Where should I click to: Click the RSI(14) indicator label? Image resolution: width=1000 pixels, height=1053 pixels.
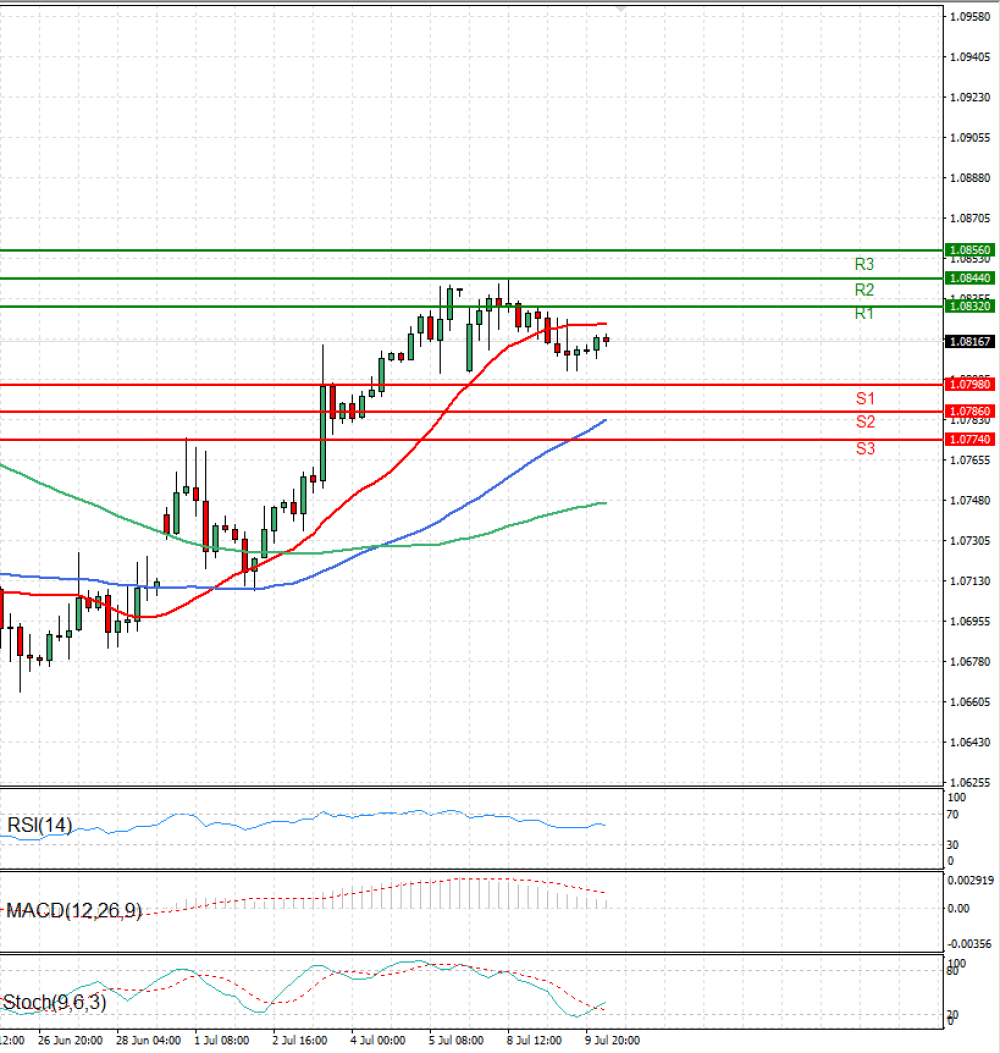(39, 825)
